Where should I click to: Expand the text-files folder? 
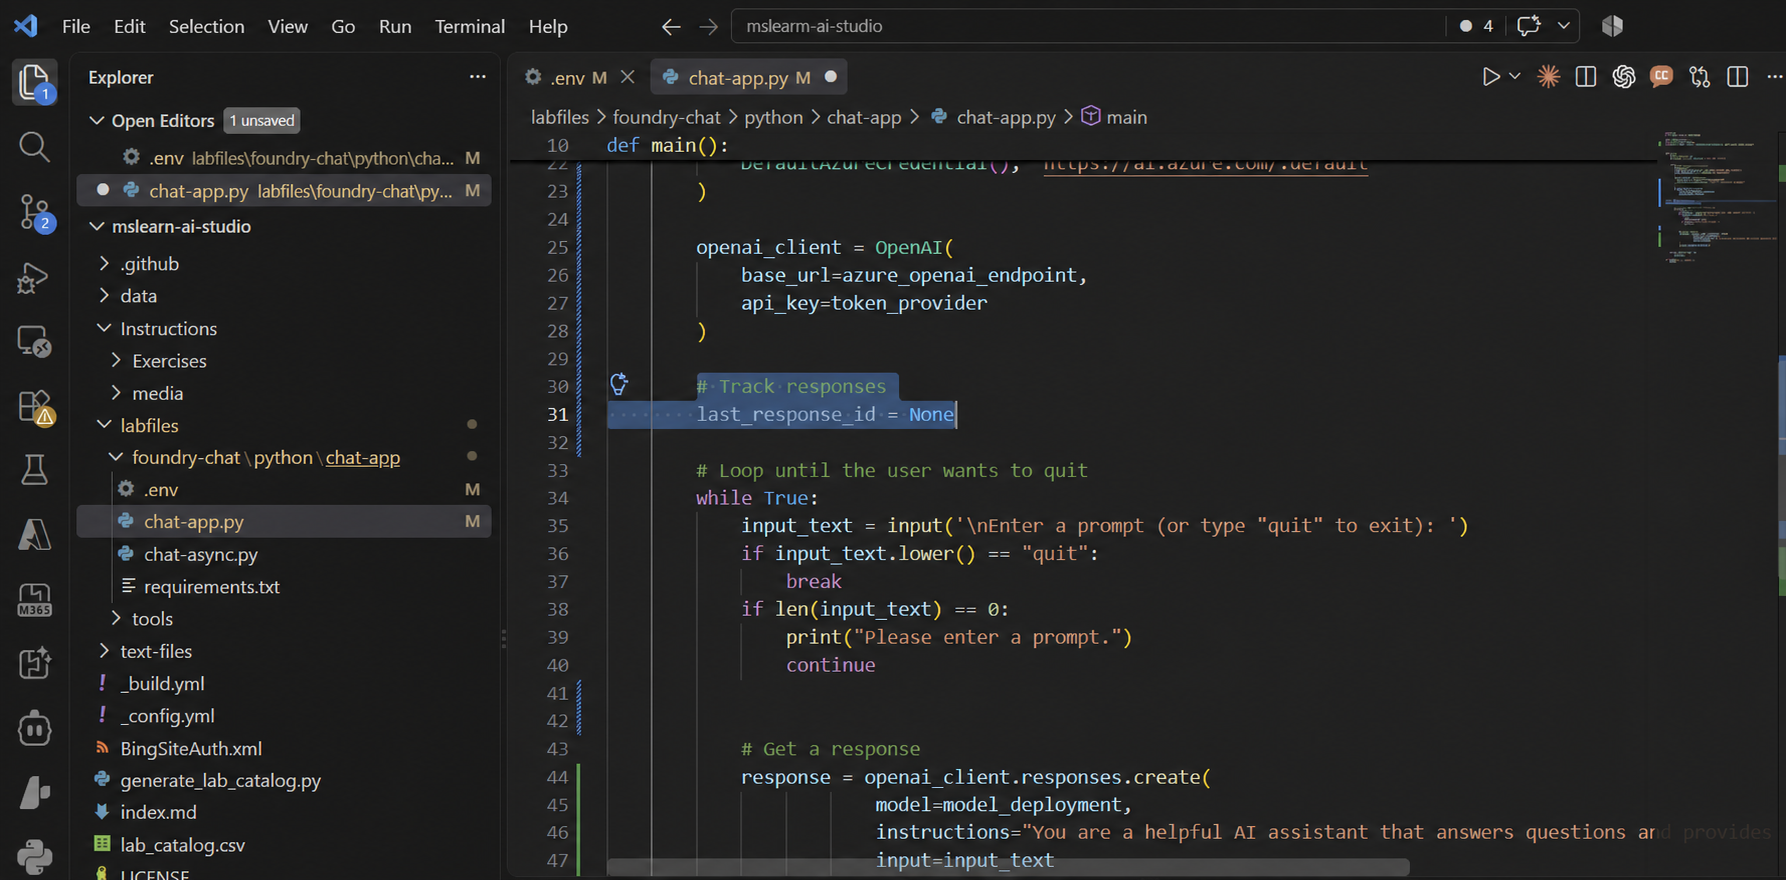coord(105,651)
